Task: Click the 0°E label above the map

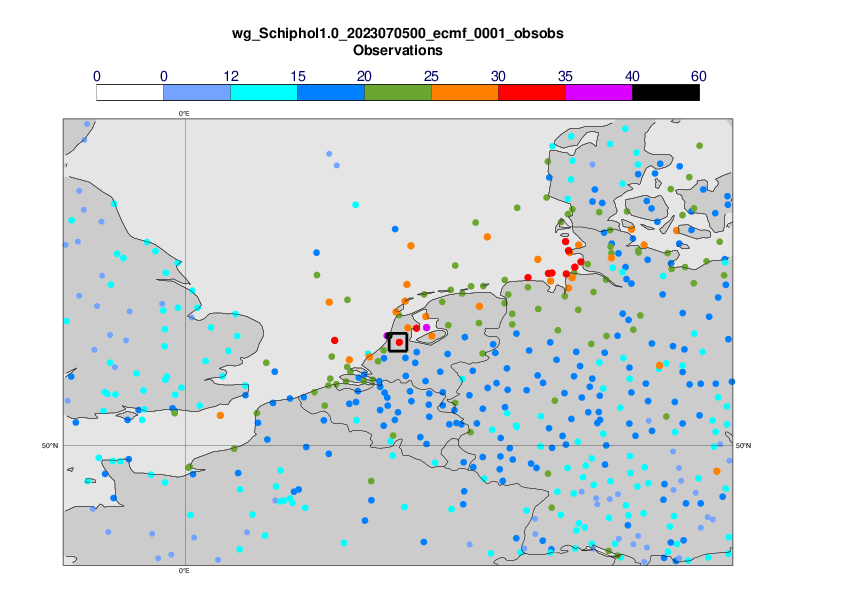Action: (184, 114)
